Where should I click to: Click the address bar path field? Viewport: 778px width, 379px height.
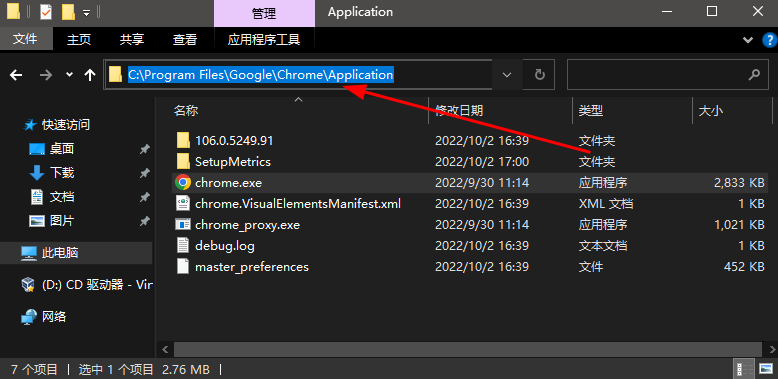pos(298,75)
